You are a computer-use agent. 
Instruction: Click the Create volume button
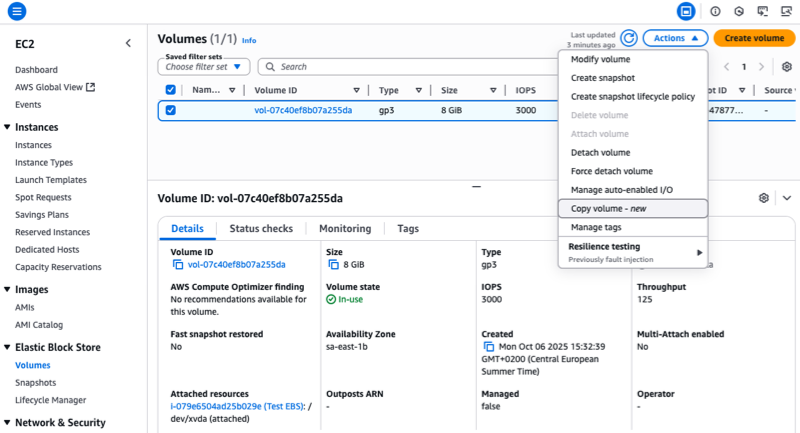coord(753,38)
